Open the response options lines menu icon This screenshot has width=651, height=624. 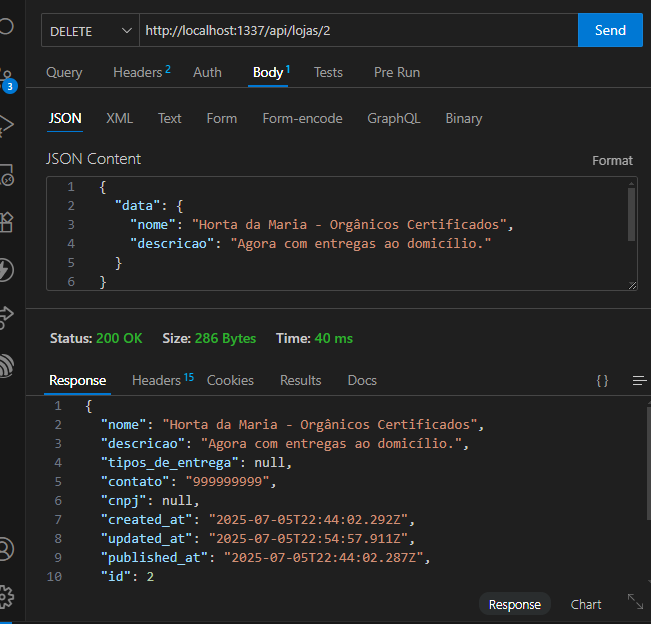[x=639, y=380]
